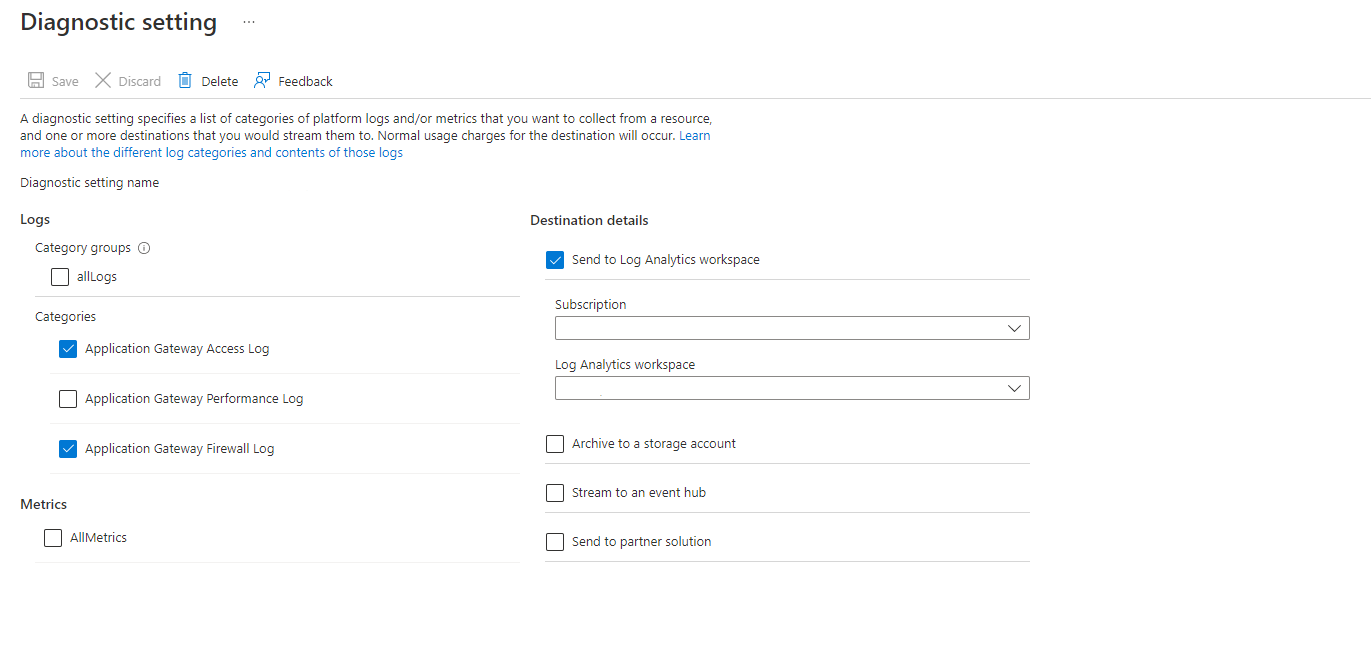Image resolution: width=1371 pixels, height=653 pixels.
Task: Uncheck Application Gateway Firewall Log
Action: pos(68,449)
